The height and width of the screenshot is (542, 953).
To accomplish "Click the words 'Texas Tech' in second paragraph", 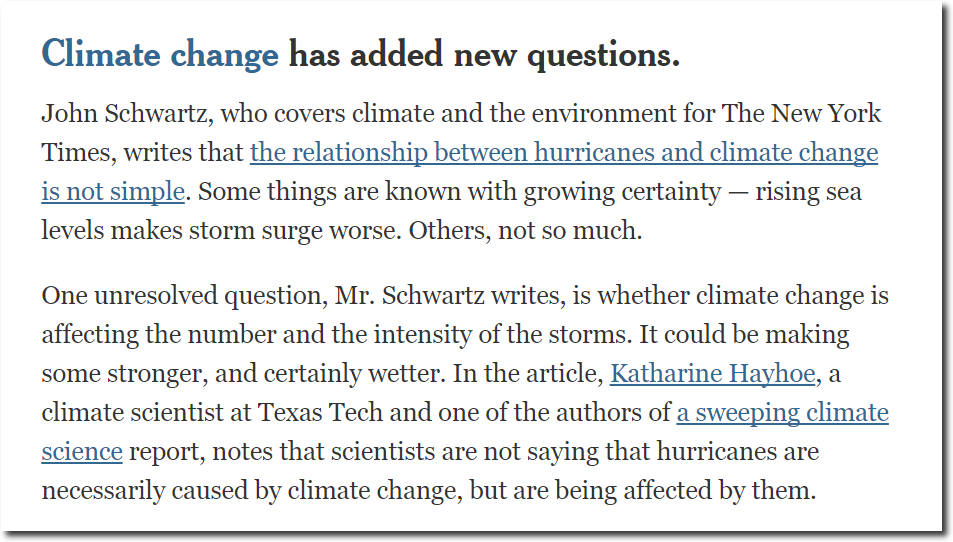I will [320, 413].
